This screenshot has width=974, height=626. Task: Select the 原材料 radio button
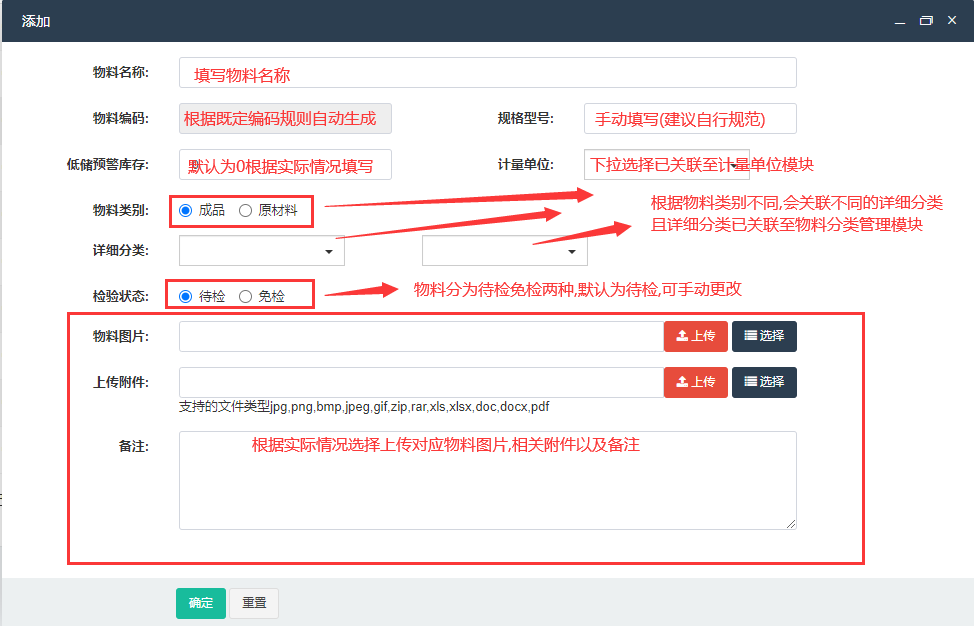(x=245, y=211)
